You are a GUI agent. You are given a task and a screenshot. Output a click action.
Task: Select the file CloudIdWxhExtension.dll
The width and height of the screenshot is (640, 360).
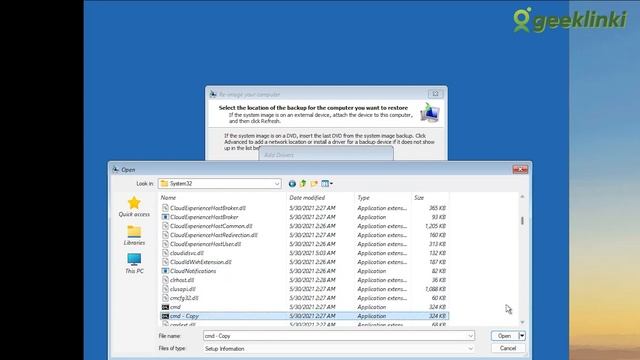point(201,262)
